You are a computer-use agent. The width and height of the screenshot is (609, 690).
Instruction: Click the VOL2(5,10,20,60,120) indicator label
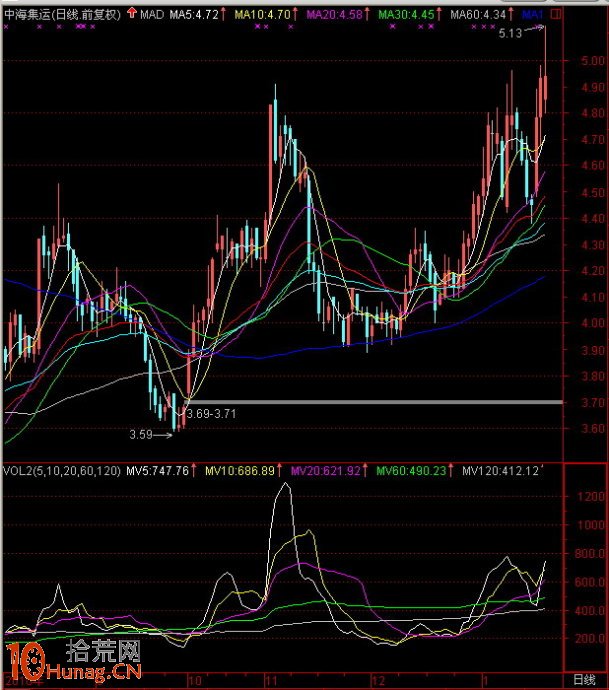[62, 471]
